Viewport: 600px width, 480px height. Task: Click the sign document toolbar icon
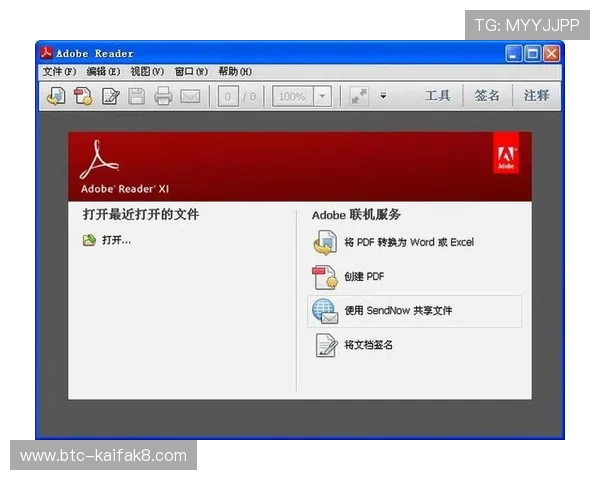click(x=111, y=96)
